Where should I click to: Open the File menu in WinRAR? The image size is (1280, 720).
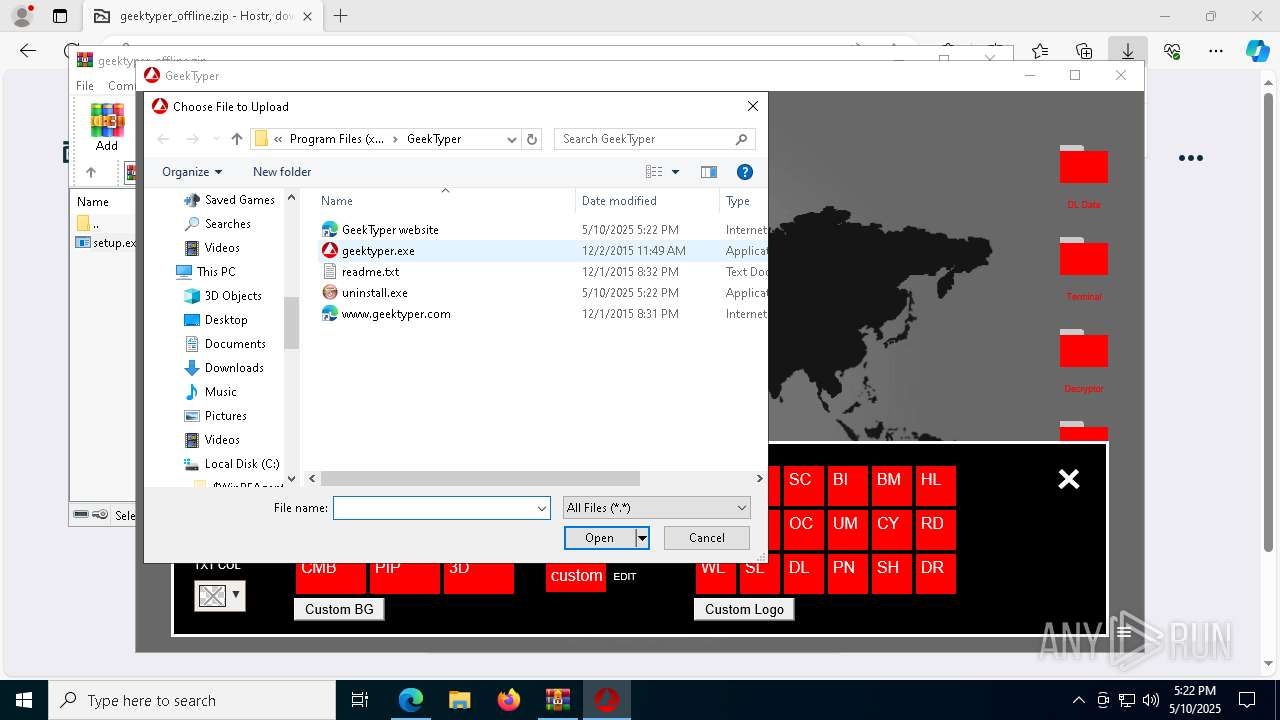pos(85,86)
